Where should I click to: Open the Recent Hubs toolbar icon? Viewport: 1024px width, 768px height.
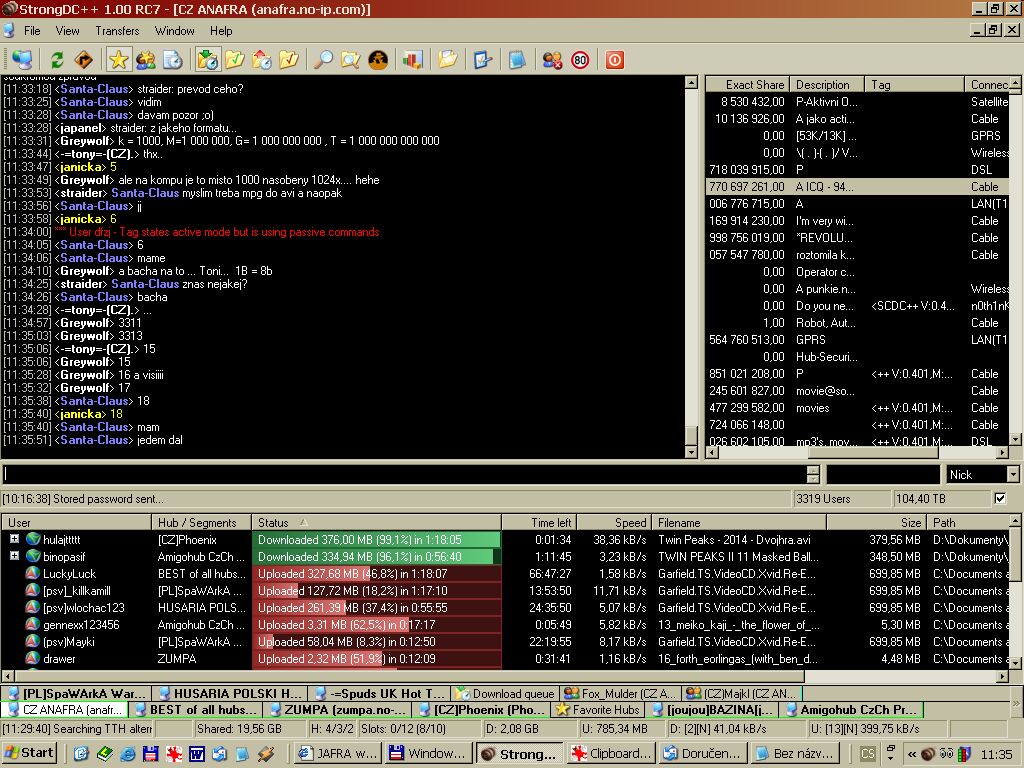tap(172, 60)
